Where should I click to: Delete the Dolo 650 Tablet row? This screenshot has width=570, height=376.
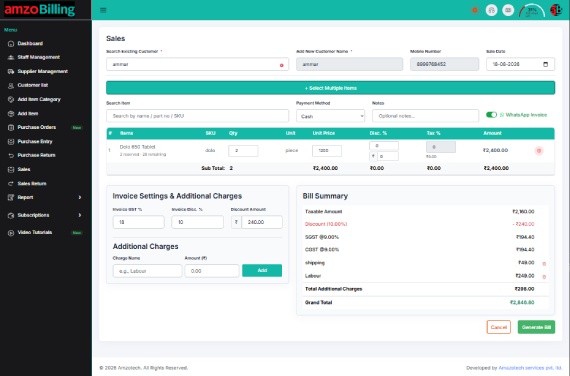click(x=539, y=151)
